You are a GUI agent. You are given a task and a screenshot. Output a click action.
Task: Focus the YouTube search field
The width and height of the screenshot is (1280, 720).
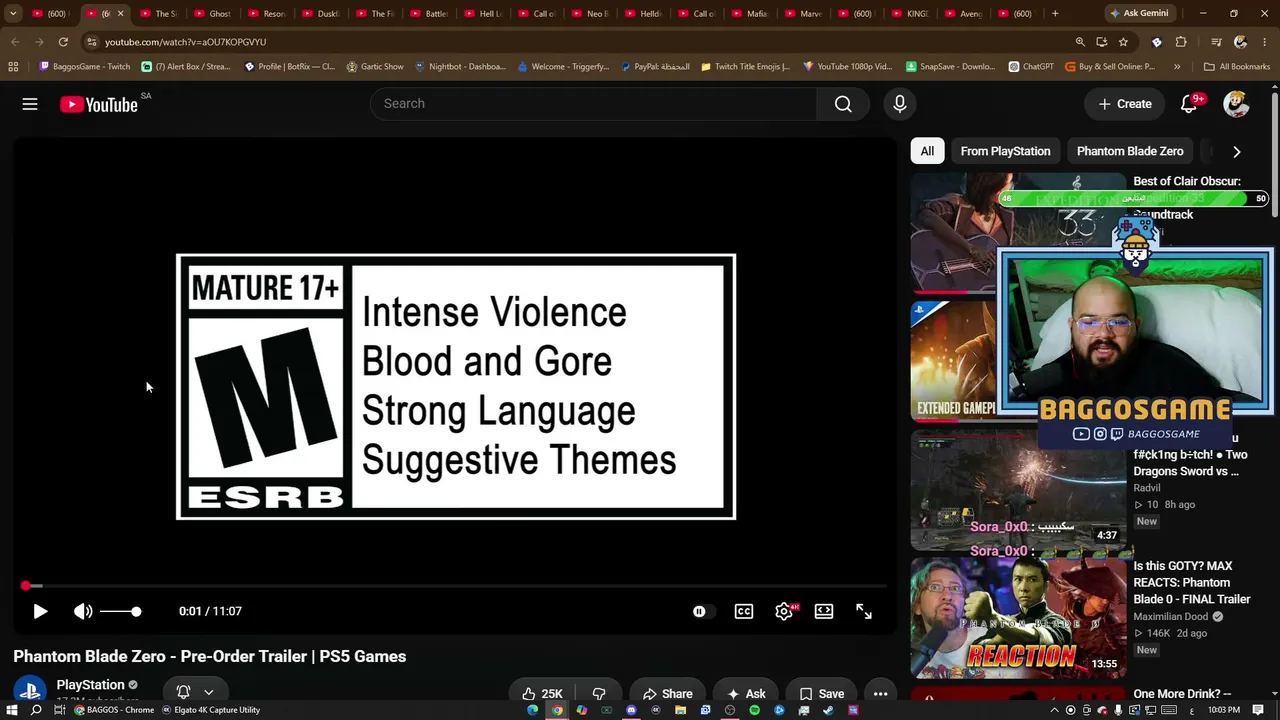(x=593, y=104)
